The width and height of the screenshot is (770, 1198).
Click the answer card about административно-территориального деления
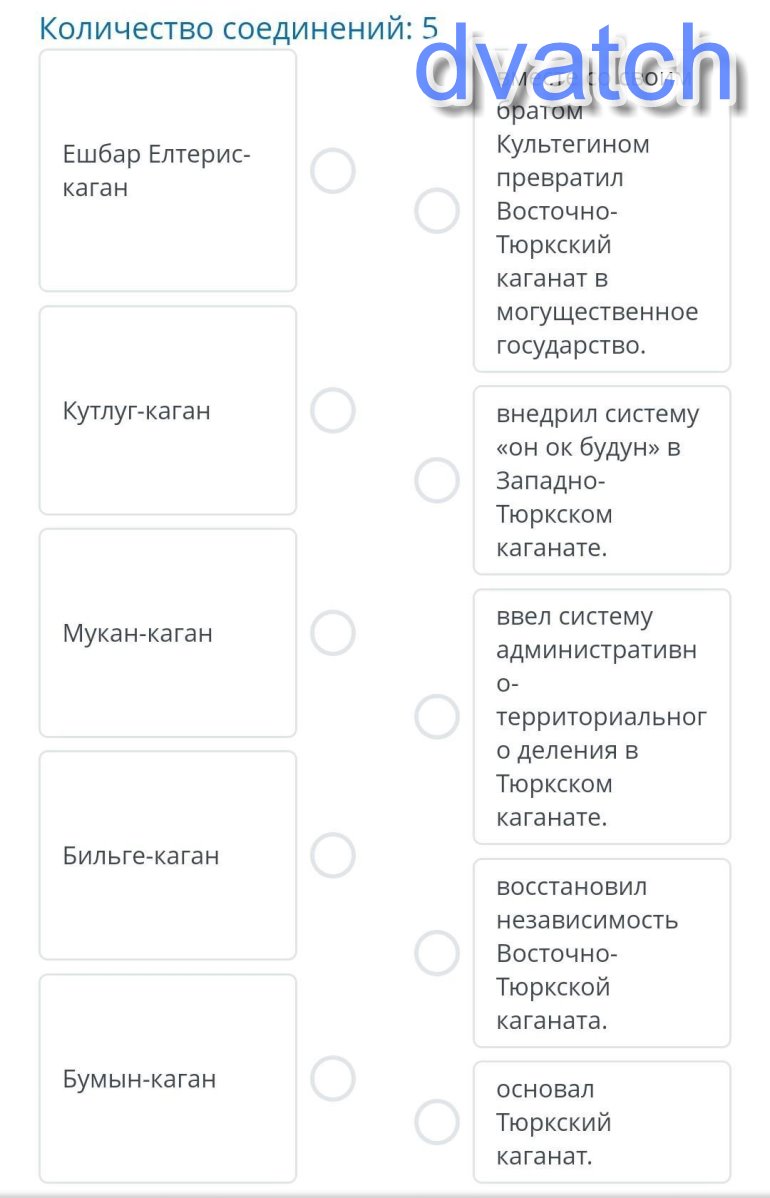(600, 717)
